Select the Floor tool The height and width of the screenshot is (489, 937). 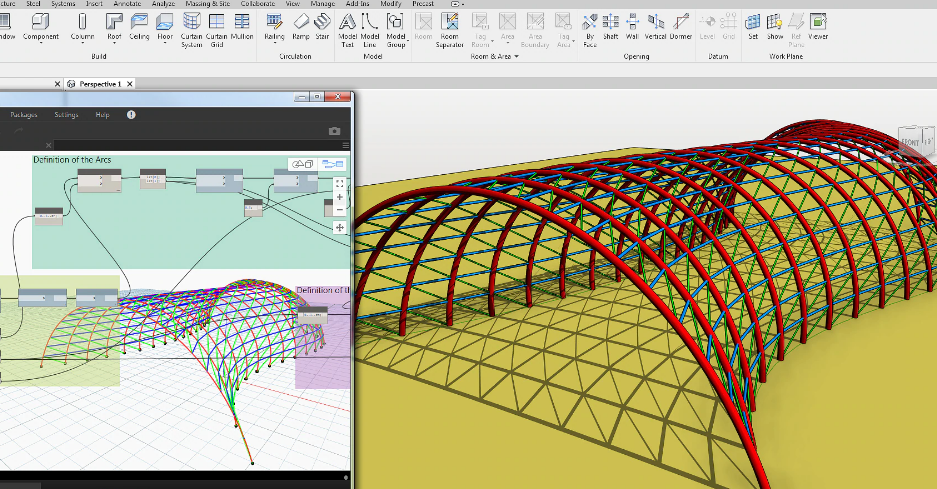(165, 28)
